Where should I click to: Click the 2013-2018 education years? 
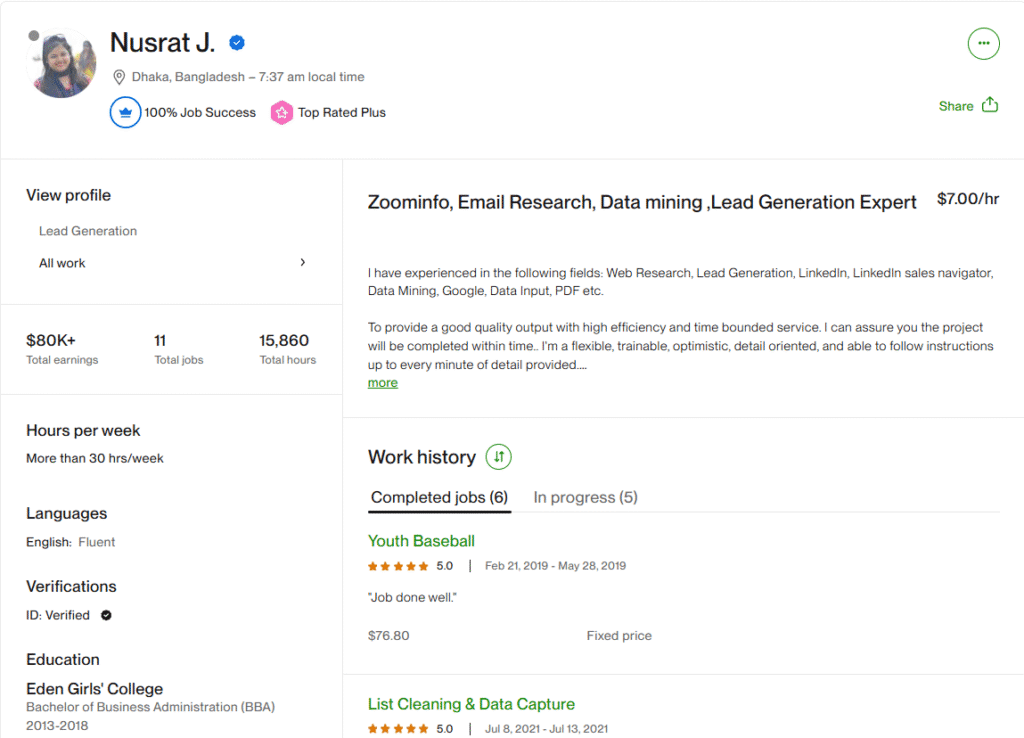[57, 726]
